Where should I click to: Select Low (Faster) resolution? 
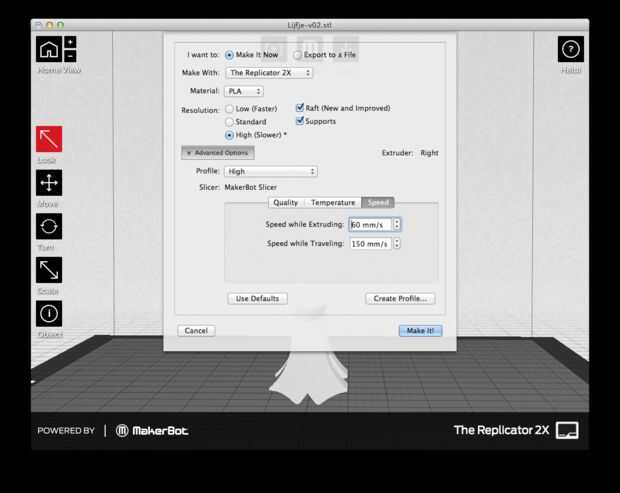click(229, 109)
